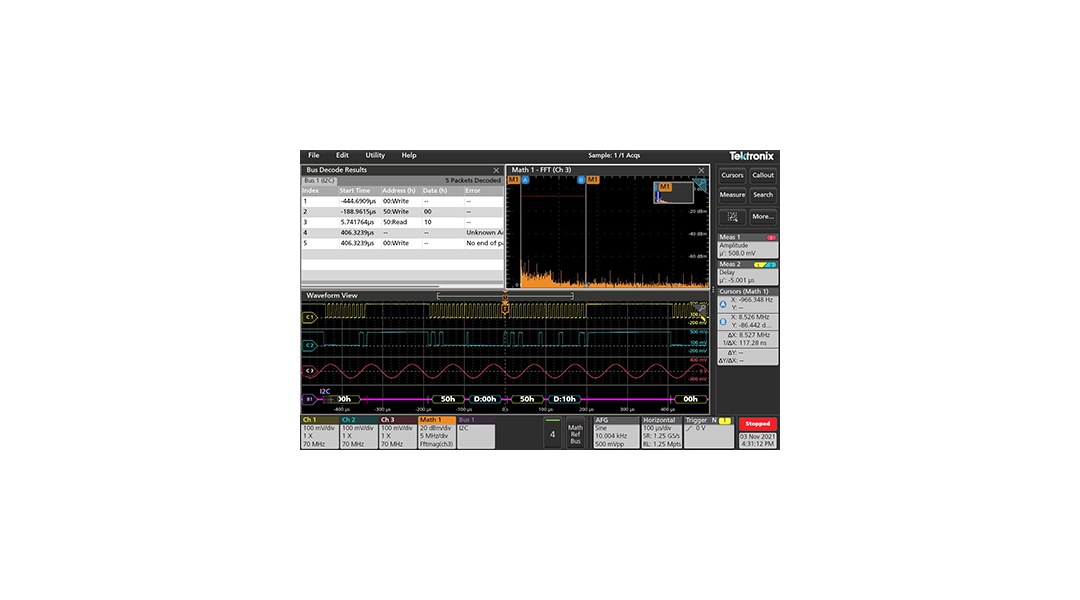Select cursor B marker in FFT view
The width and height of the screenshot is (1080, 600).
581,180
